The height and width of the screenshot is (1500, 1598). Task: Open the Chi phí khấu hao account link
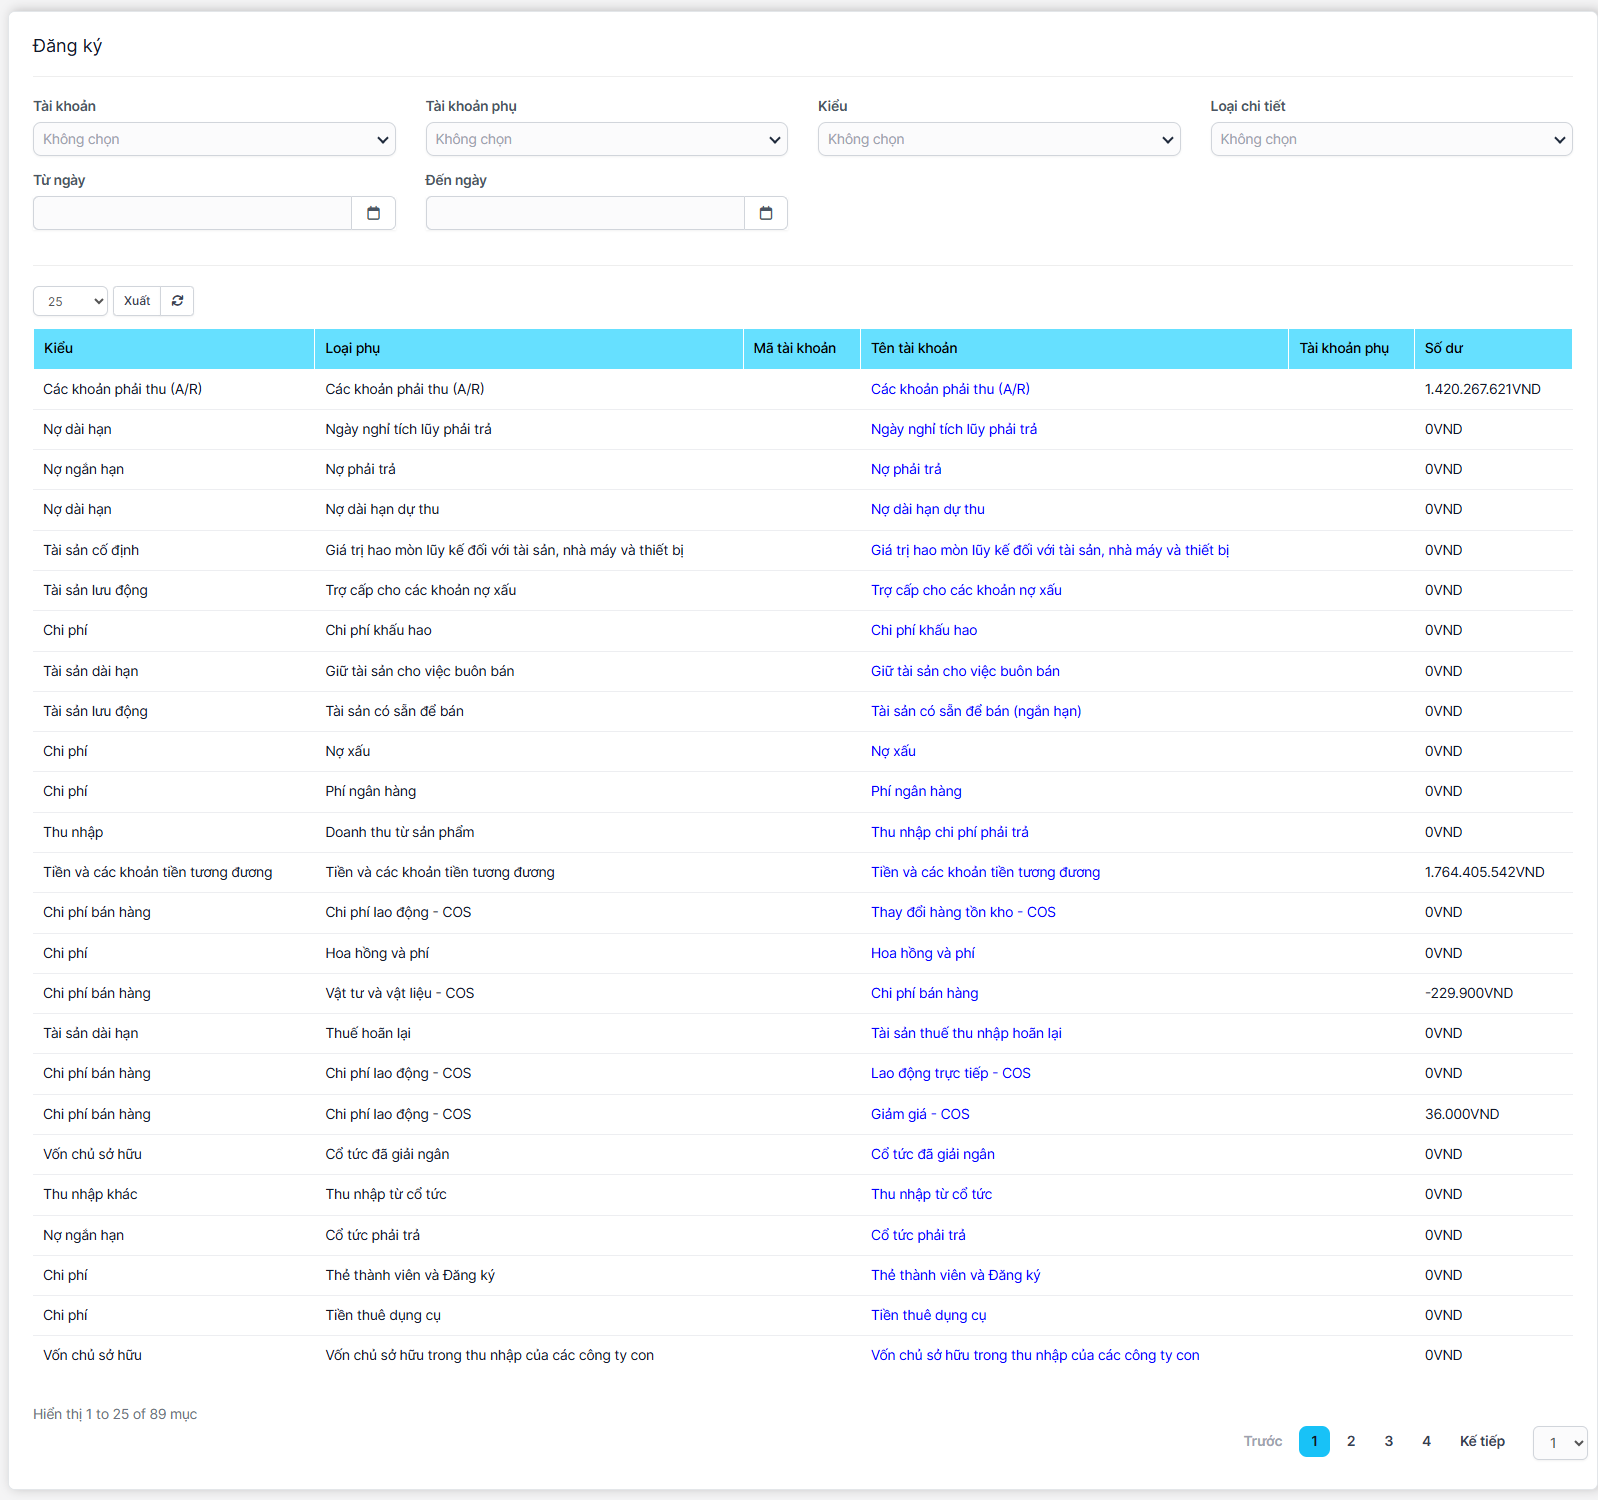tap(923, 630)
